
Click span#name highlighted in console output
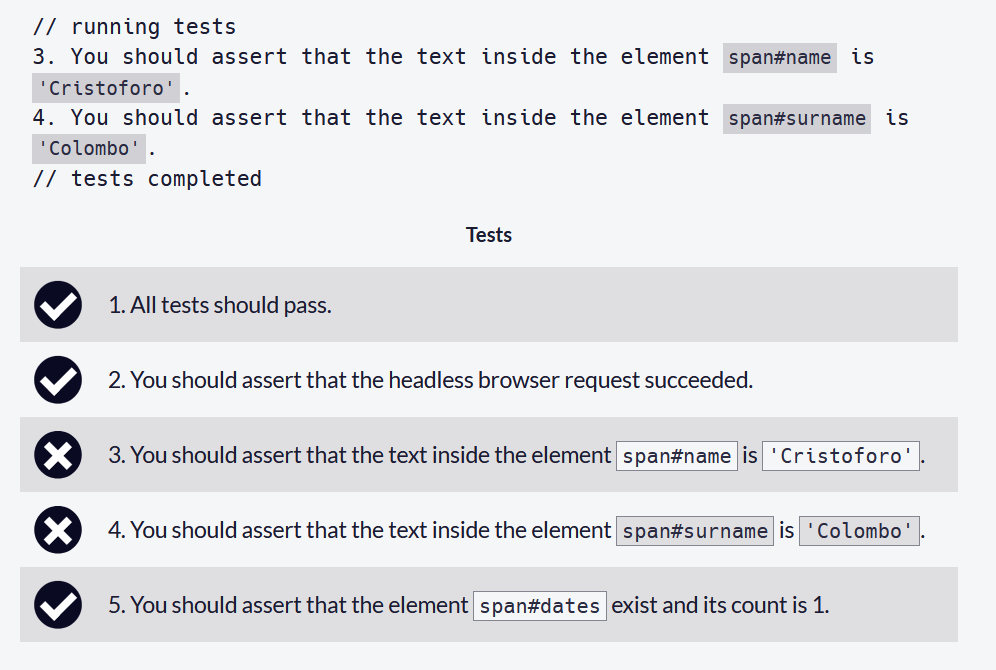tap(779, 58)
